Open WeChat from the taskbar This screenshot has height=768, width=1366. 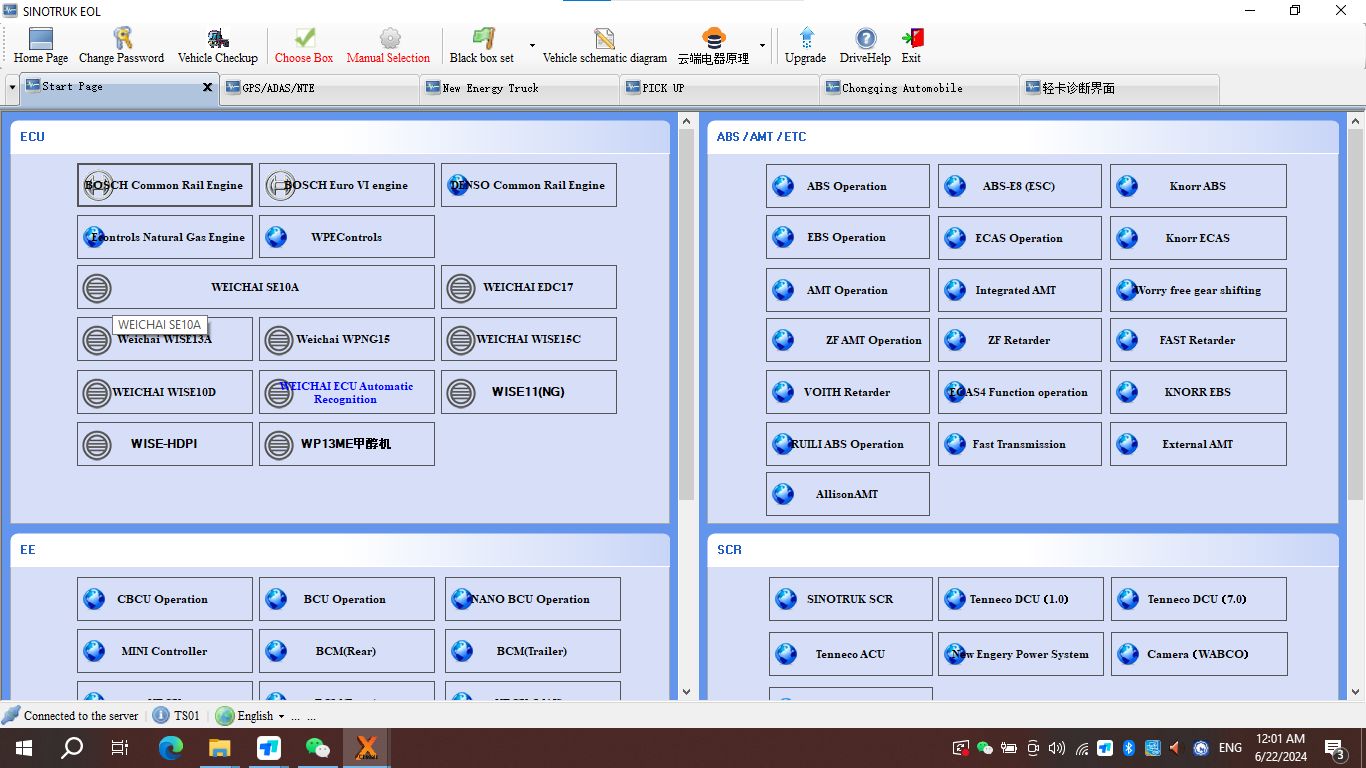[x=317, y=748]
